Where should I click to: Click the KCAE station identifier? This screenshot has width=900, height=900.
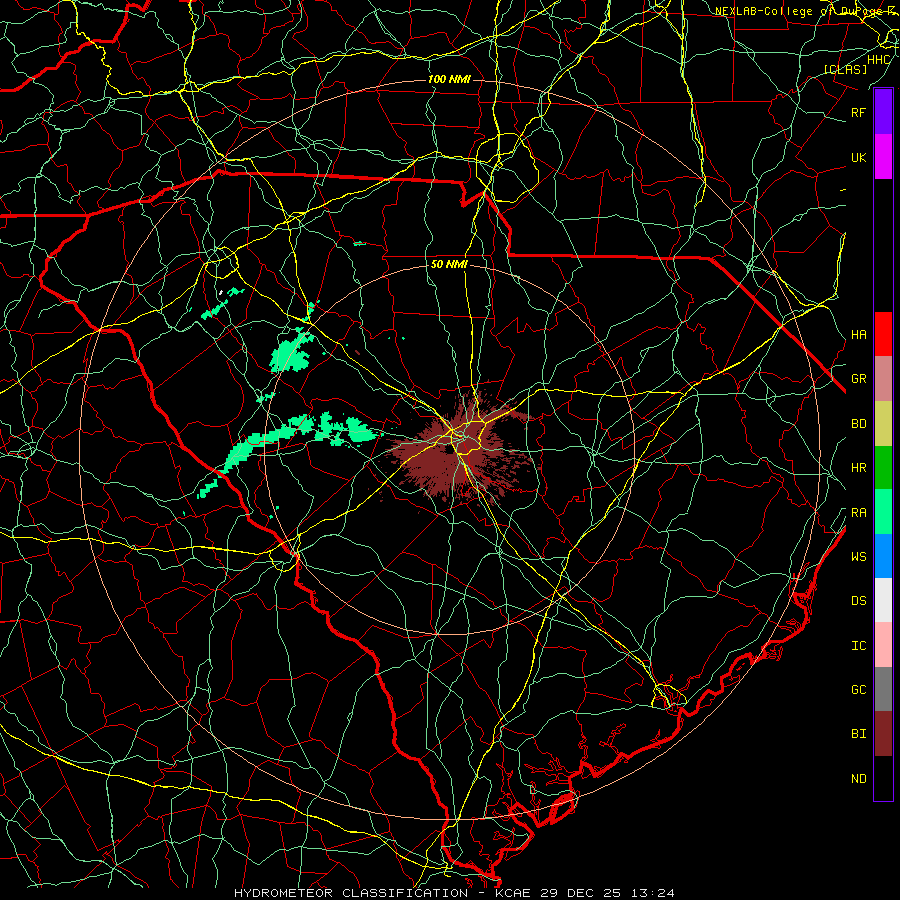(x=515, y=893)
